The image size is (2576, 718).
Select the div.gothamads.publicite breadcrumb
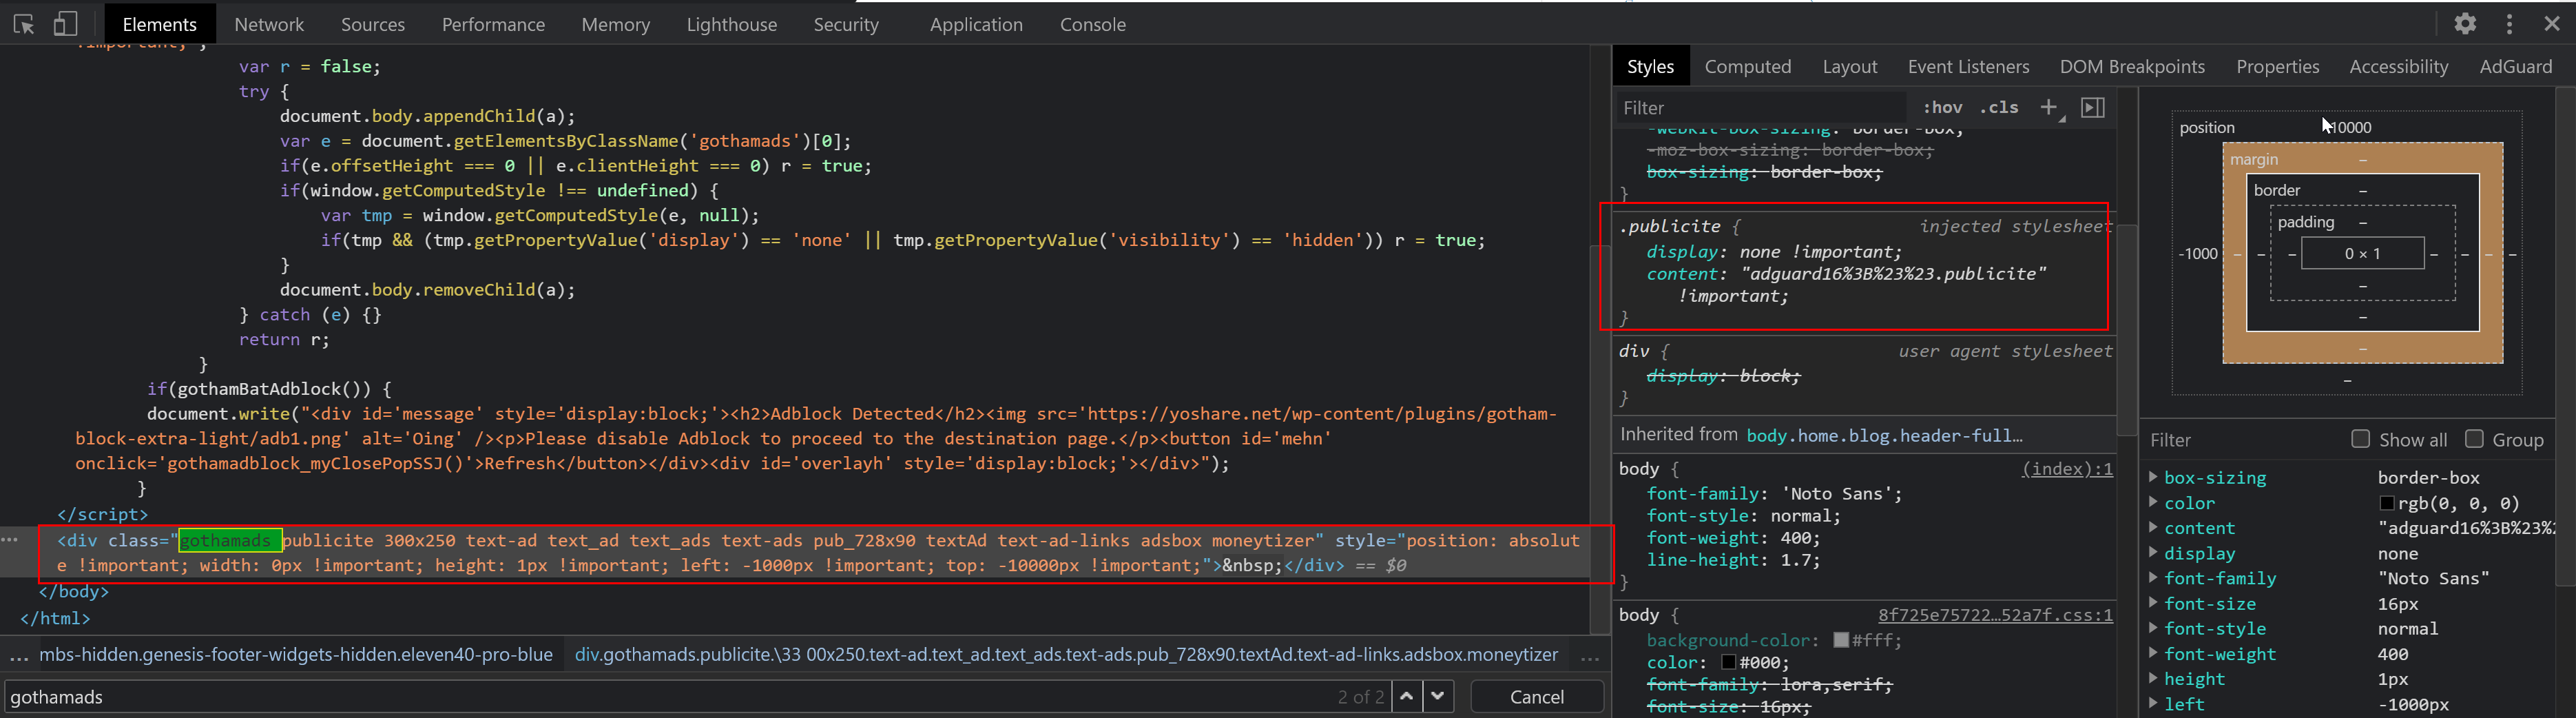click(1066, 655)
